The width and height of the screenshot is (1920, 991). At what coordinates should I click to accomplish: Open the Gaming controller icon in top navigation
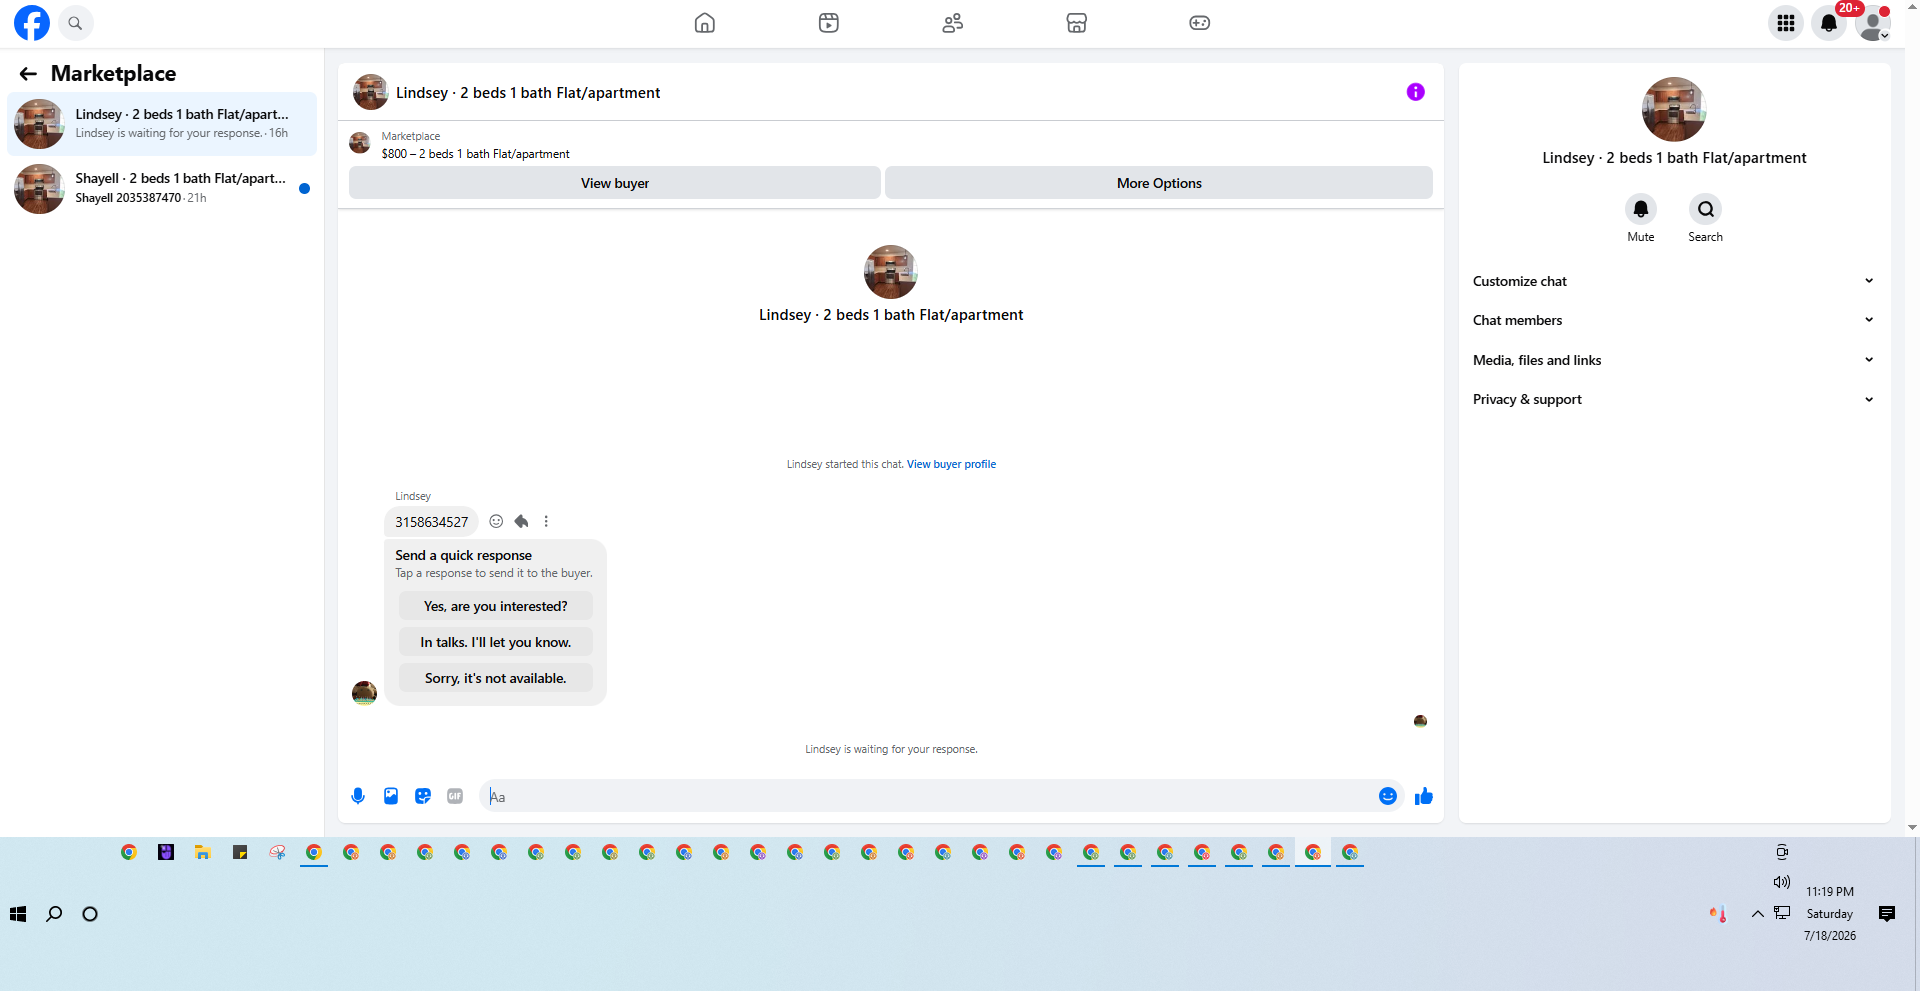click(1200, 23)
